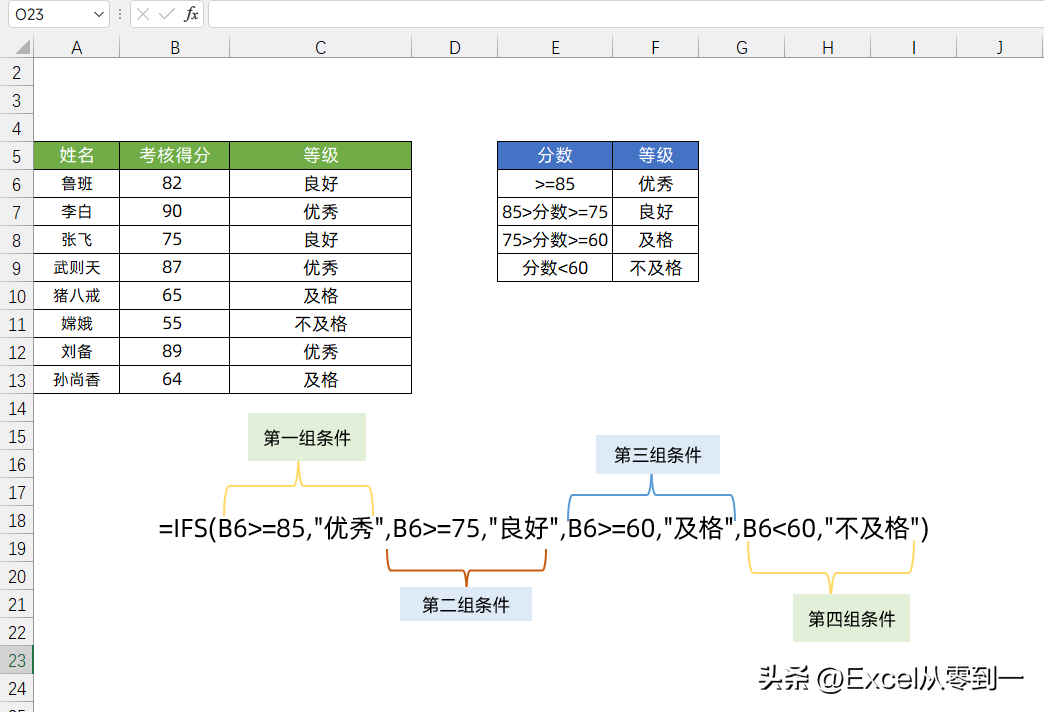Click into the formula bar input area
Viewport: 1044px width, 712px height.
coord(626,14)
